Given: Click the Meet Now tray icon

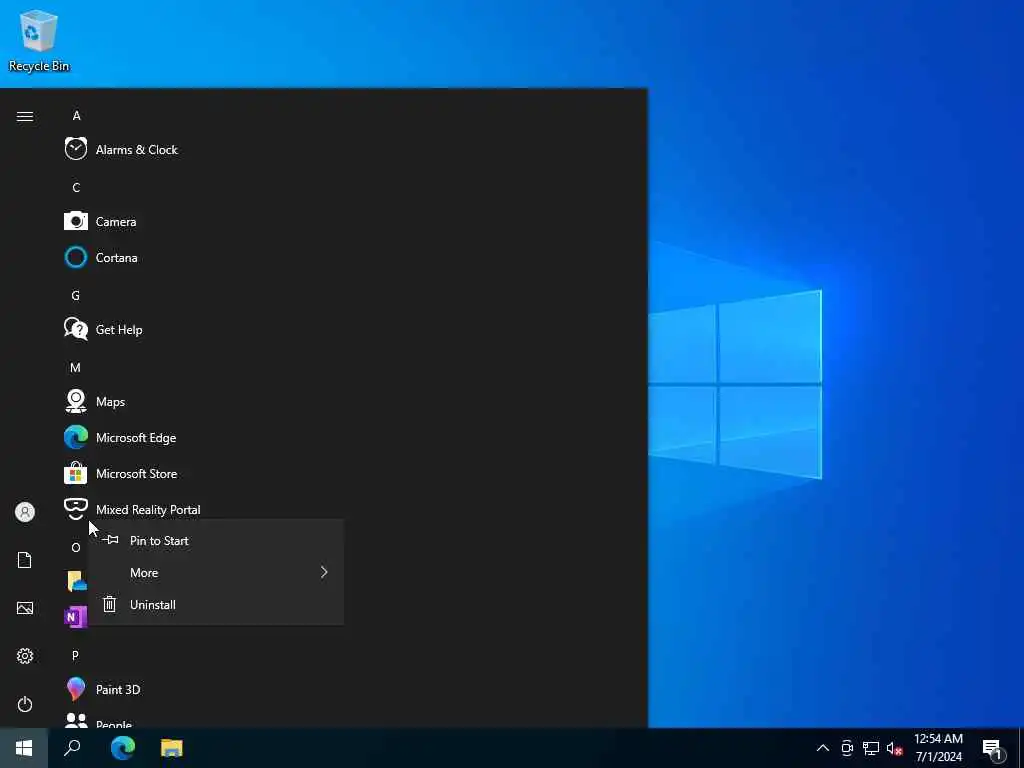Looking at the screenshot, I should 847,748.
